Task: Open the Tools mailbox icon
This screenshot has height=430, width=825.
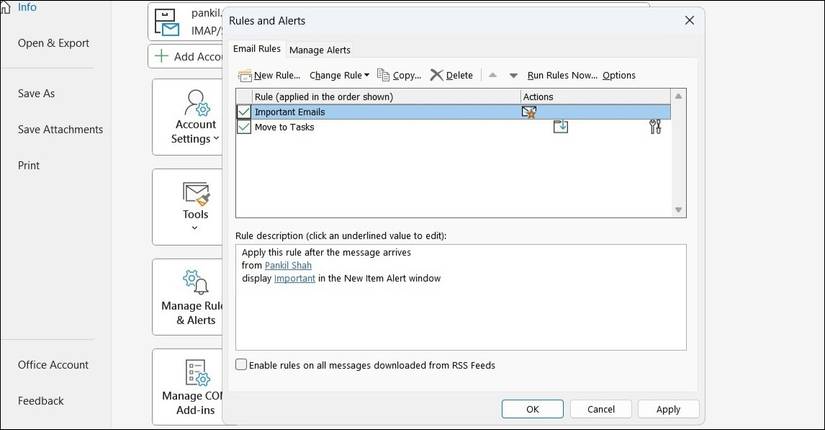Action: [x=195, y=192]
